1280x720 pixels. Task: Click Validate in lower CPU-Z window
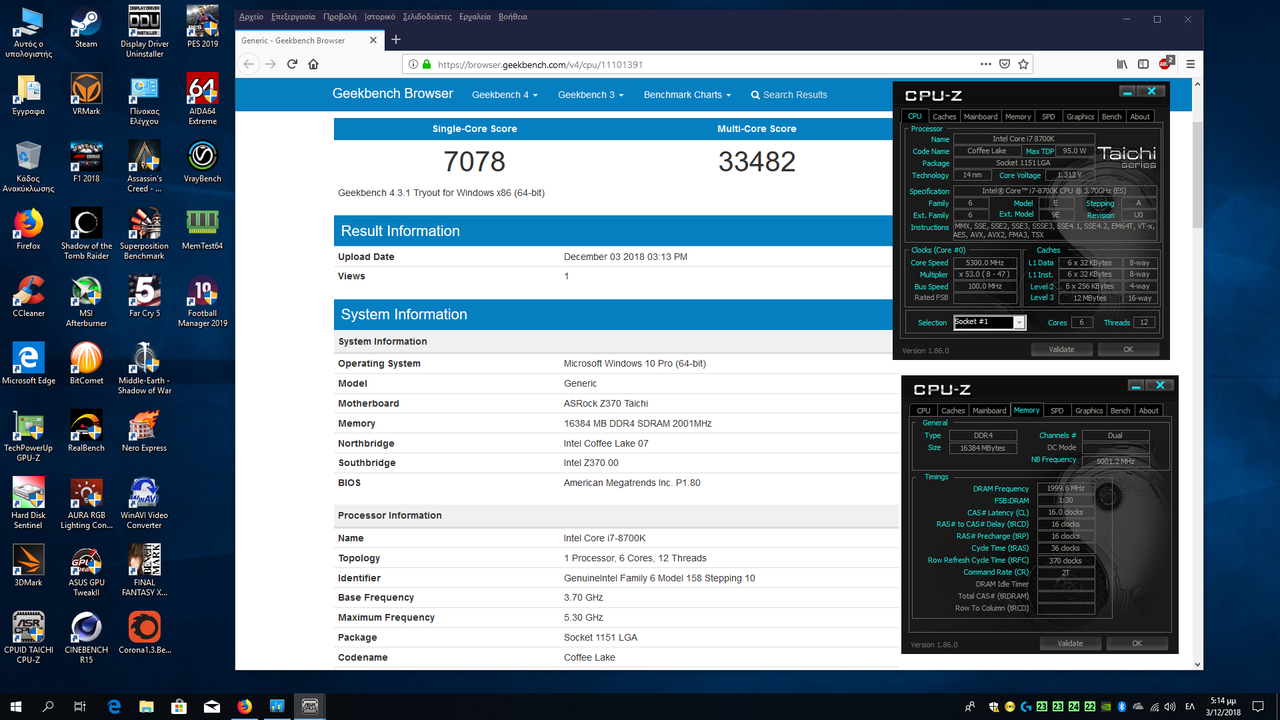(x=1070, y=644)
